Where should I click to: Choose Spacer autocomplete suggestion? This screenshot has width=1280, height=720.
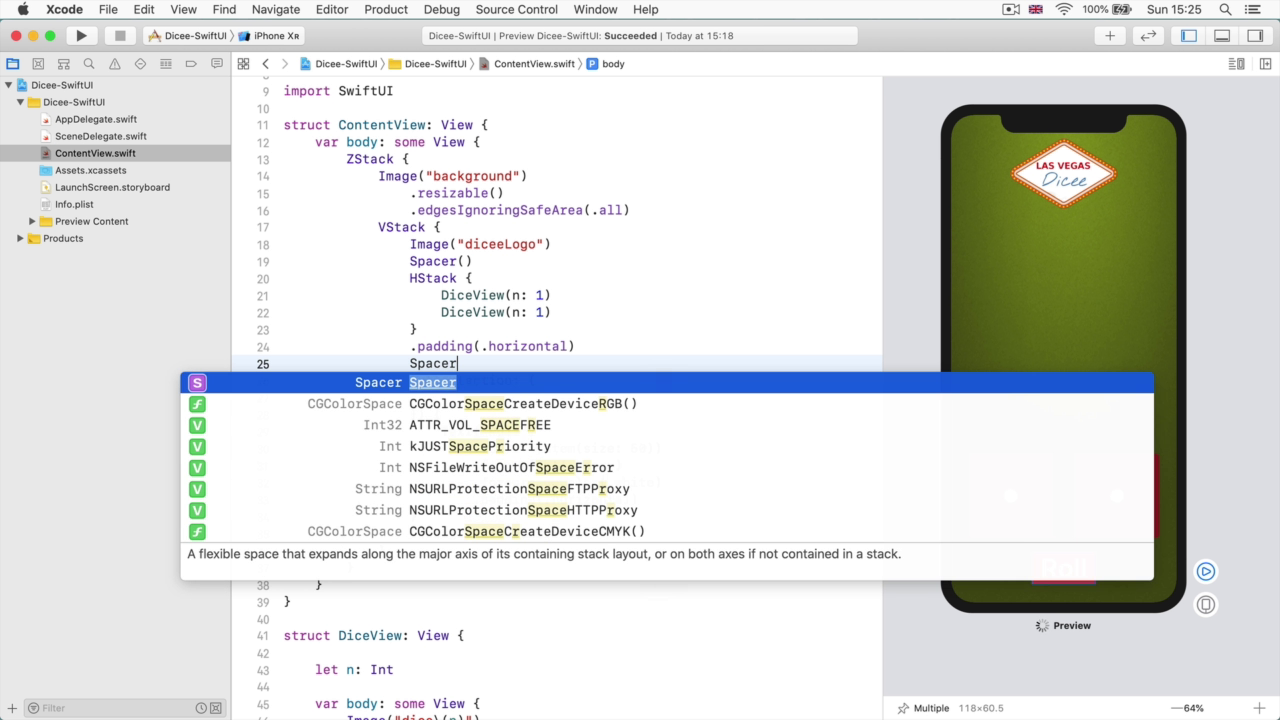pos(667,382)
